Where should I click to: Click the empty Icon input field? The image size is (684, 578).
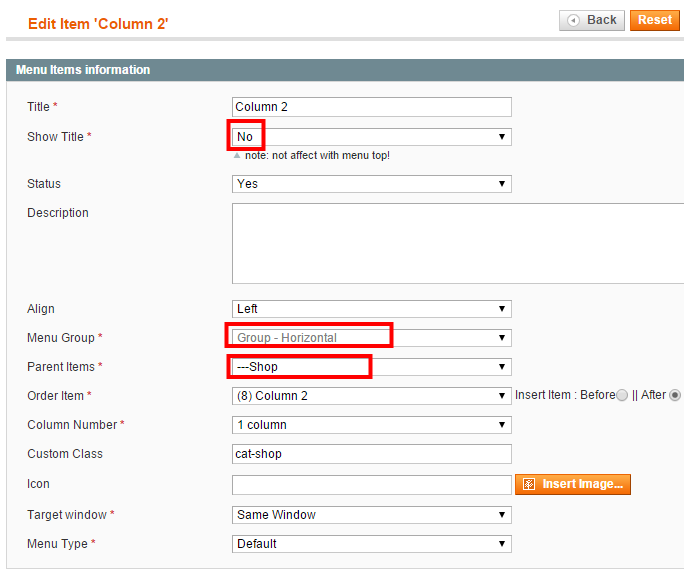(x=372, y=485)
